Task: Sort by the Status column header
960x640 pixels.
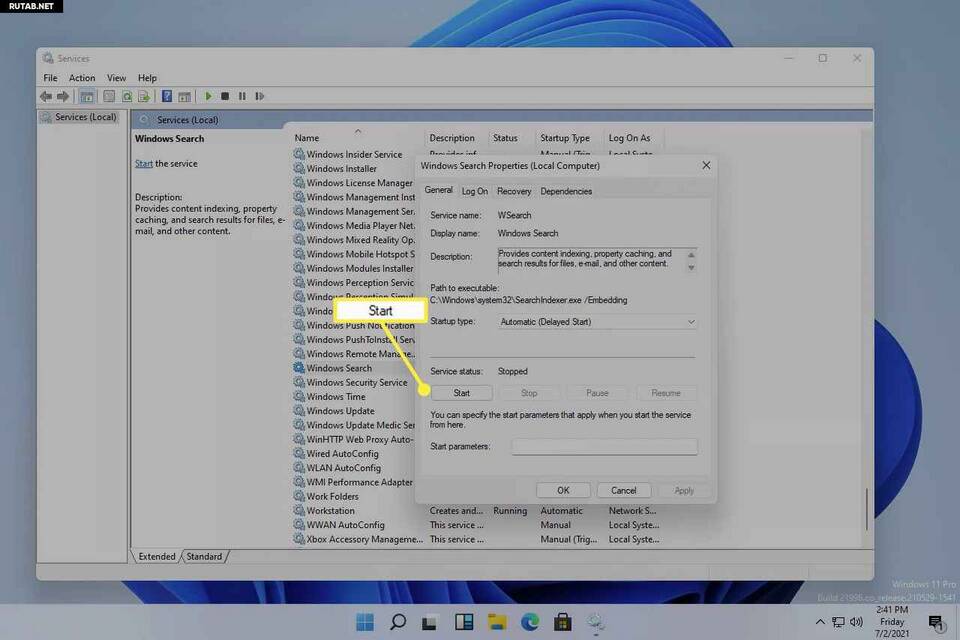Action: click(505, 138)
